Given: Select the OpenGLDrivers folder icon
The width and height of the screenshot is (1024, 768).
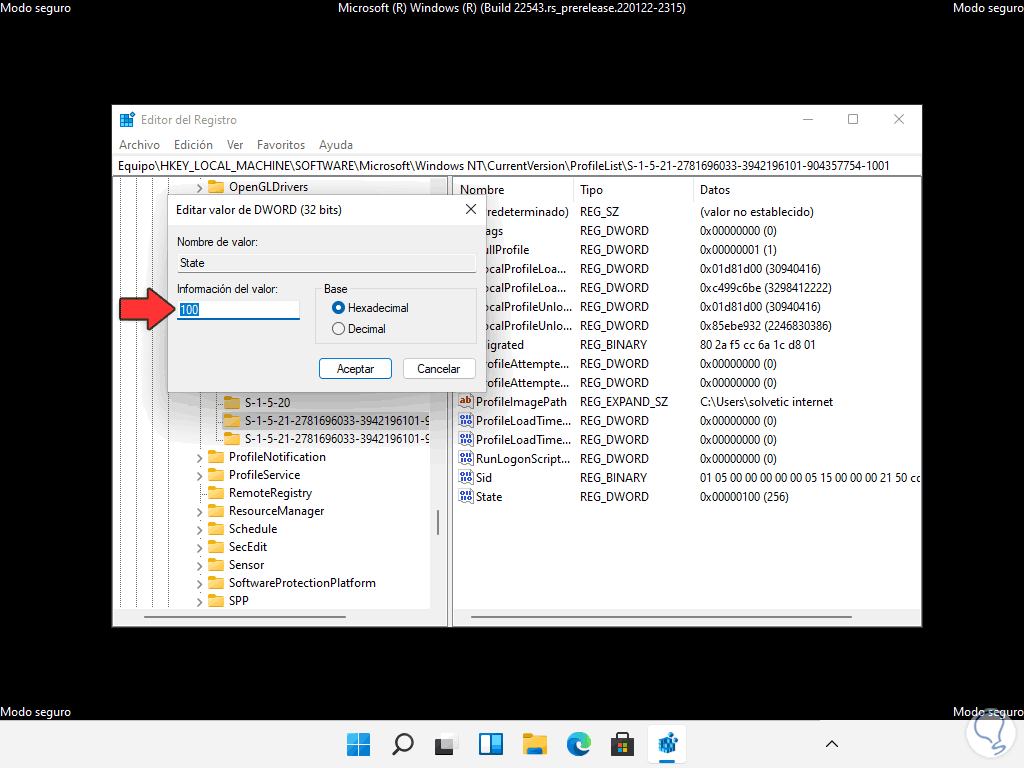Looking at the screenshot, I should click(216, 187).
